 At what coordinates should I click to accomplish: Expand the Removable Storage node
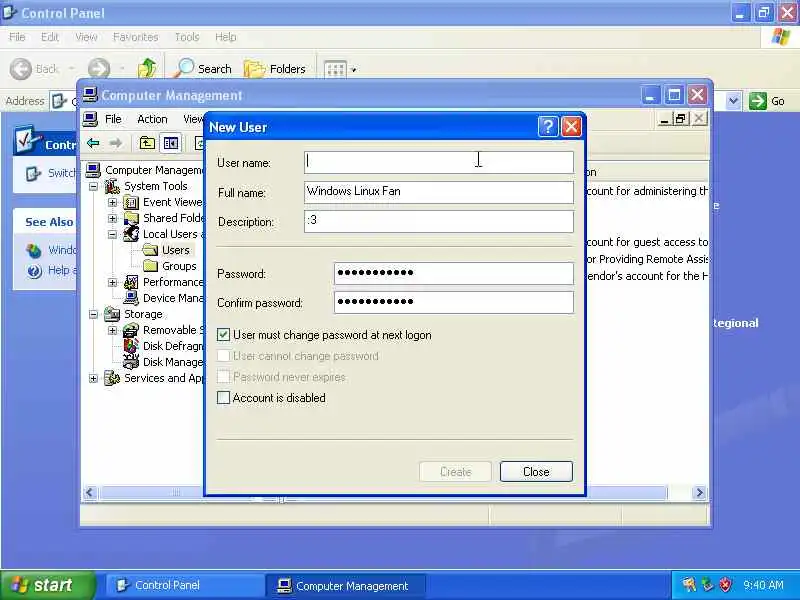pyautogui.click(x=112, y=330)
